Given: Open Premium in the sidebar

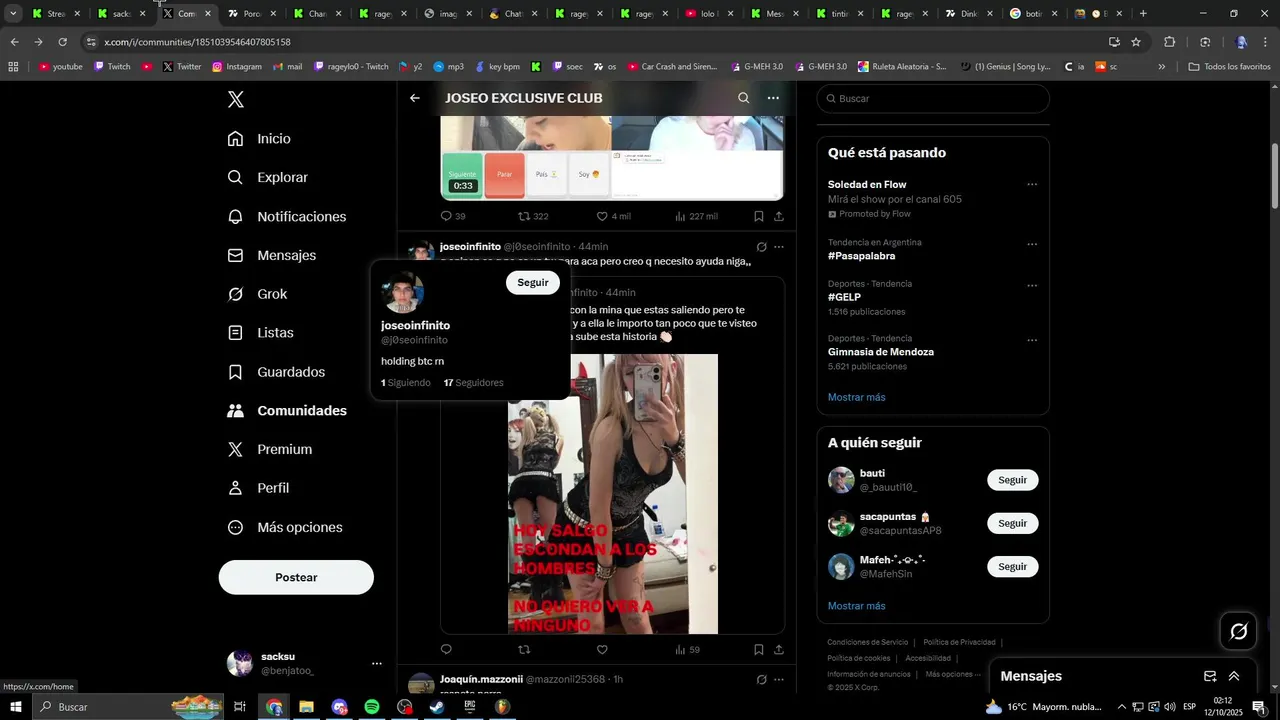Looking at the screenshot, I should point(269,450).
